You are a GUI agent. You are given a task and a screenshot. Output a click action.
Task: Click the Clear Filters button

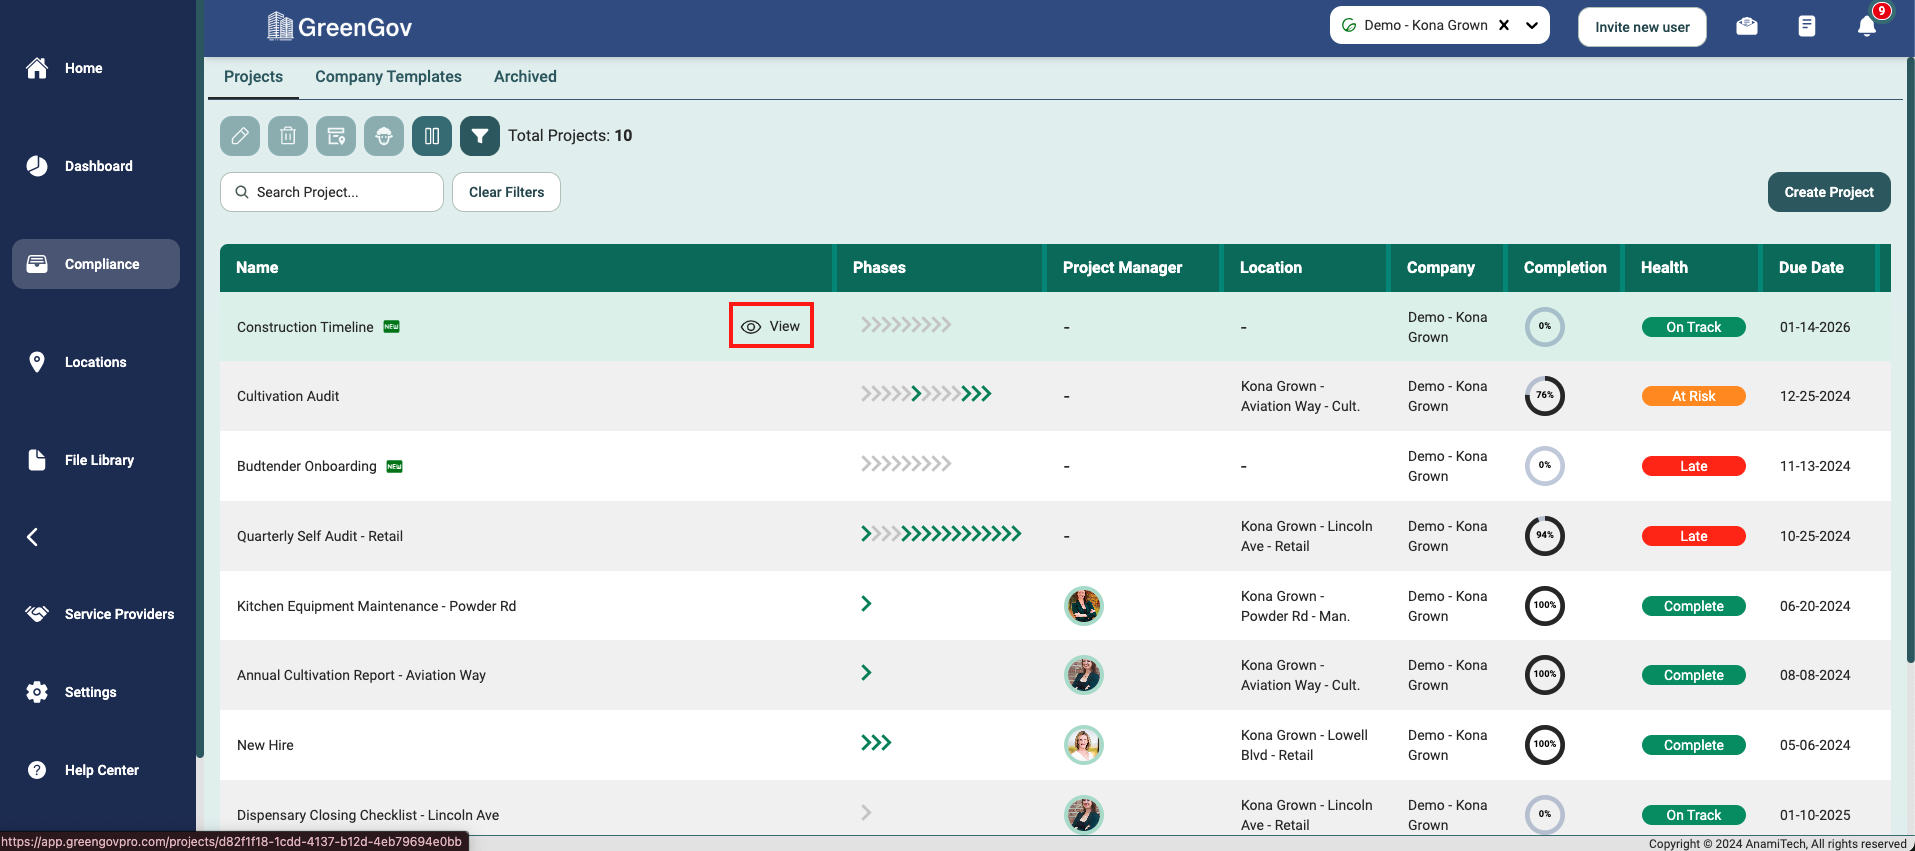tap(506, 192)
